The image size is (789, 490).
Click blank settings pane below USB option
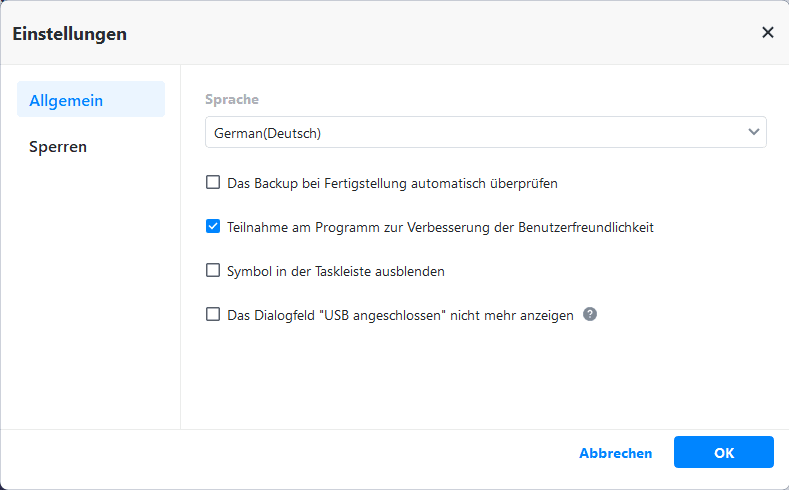pos(480,380)
